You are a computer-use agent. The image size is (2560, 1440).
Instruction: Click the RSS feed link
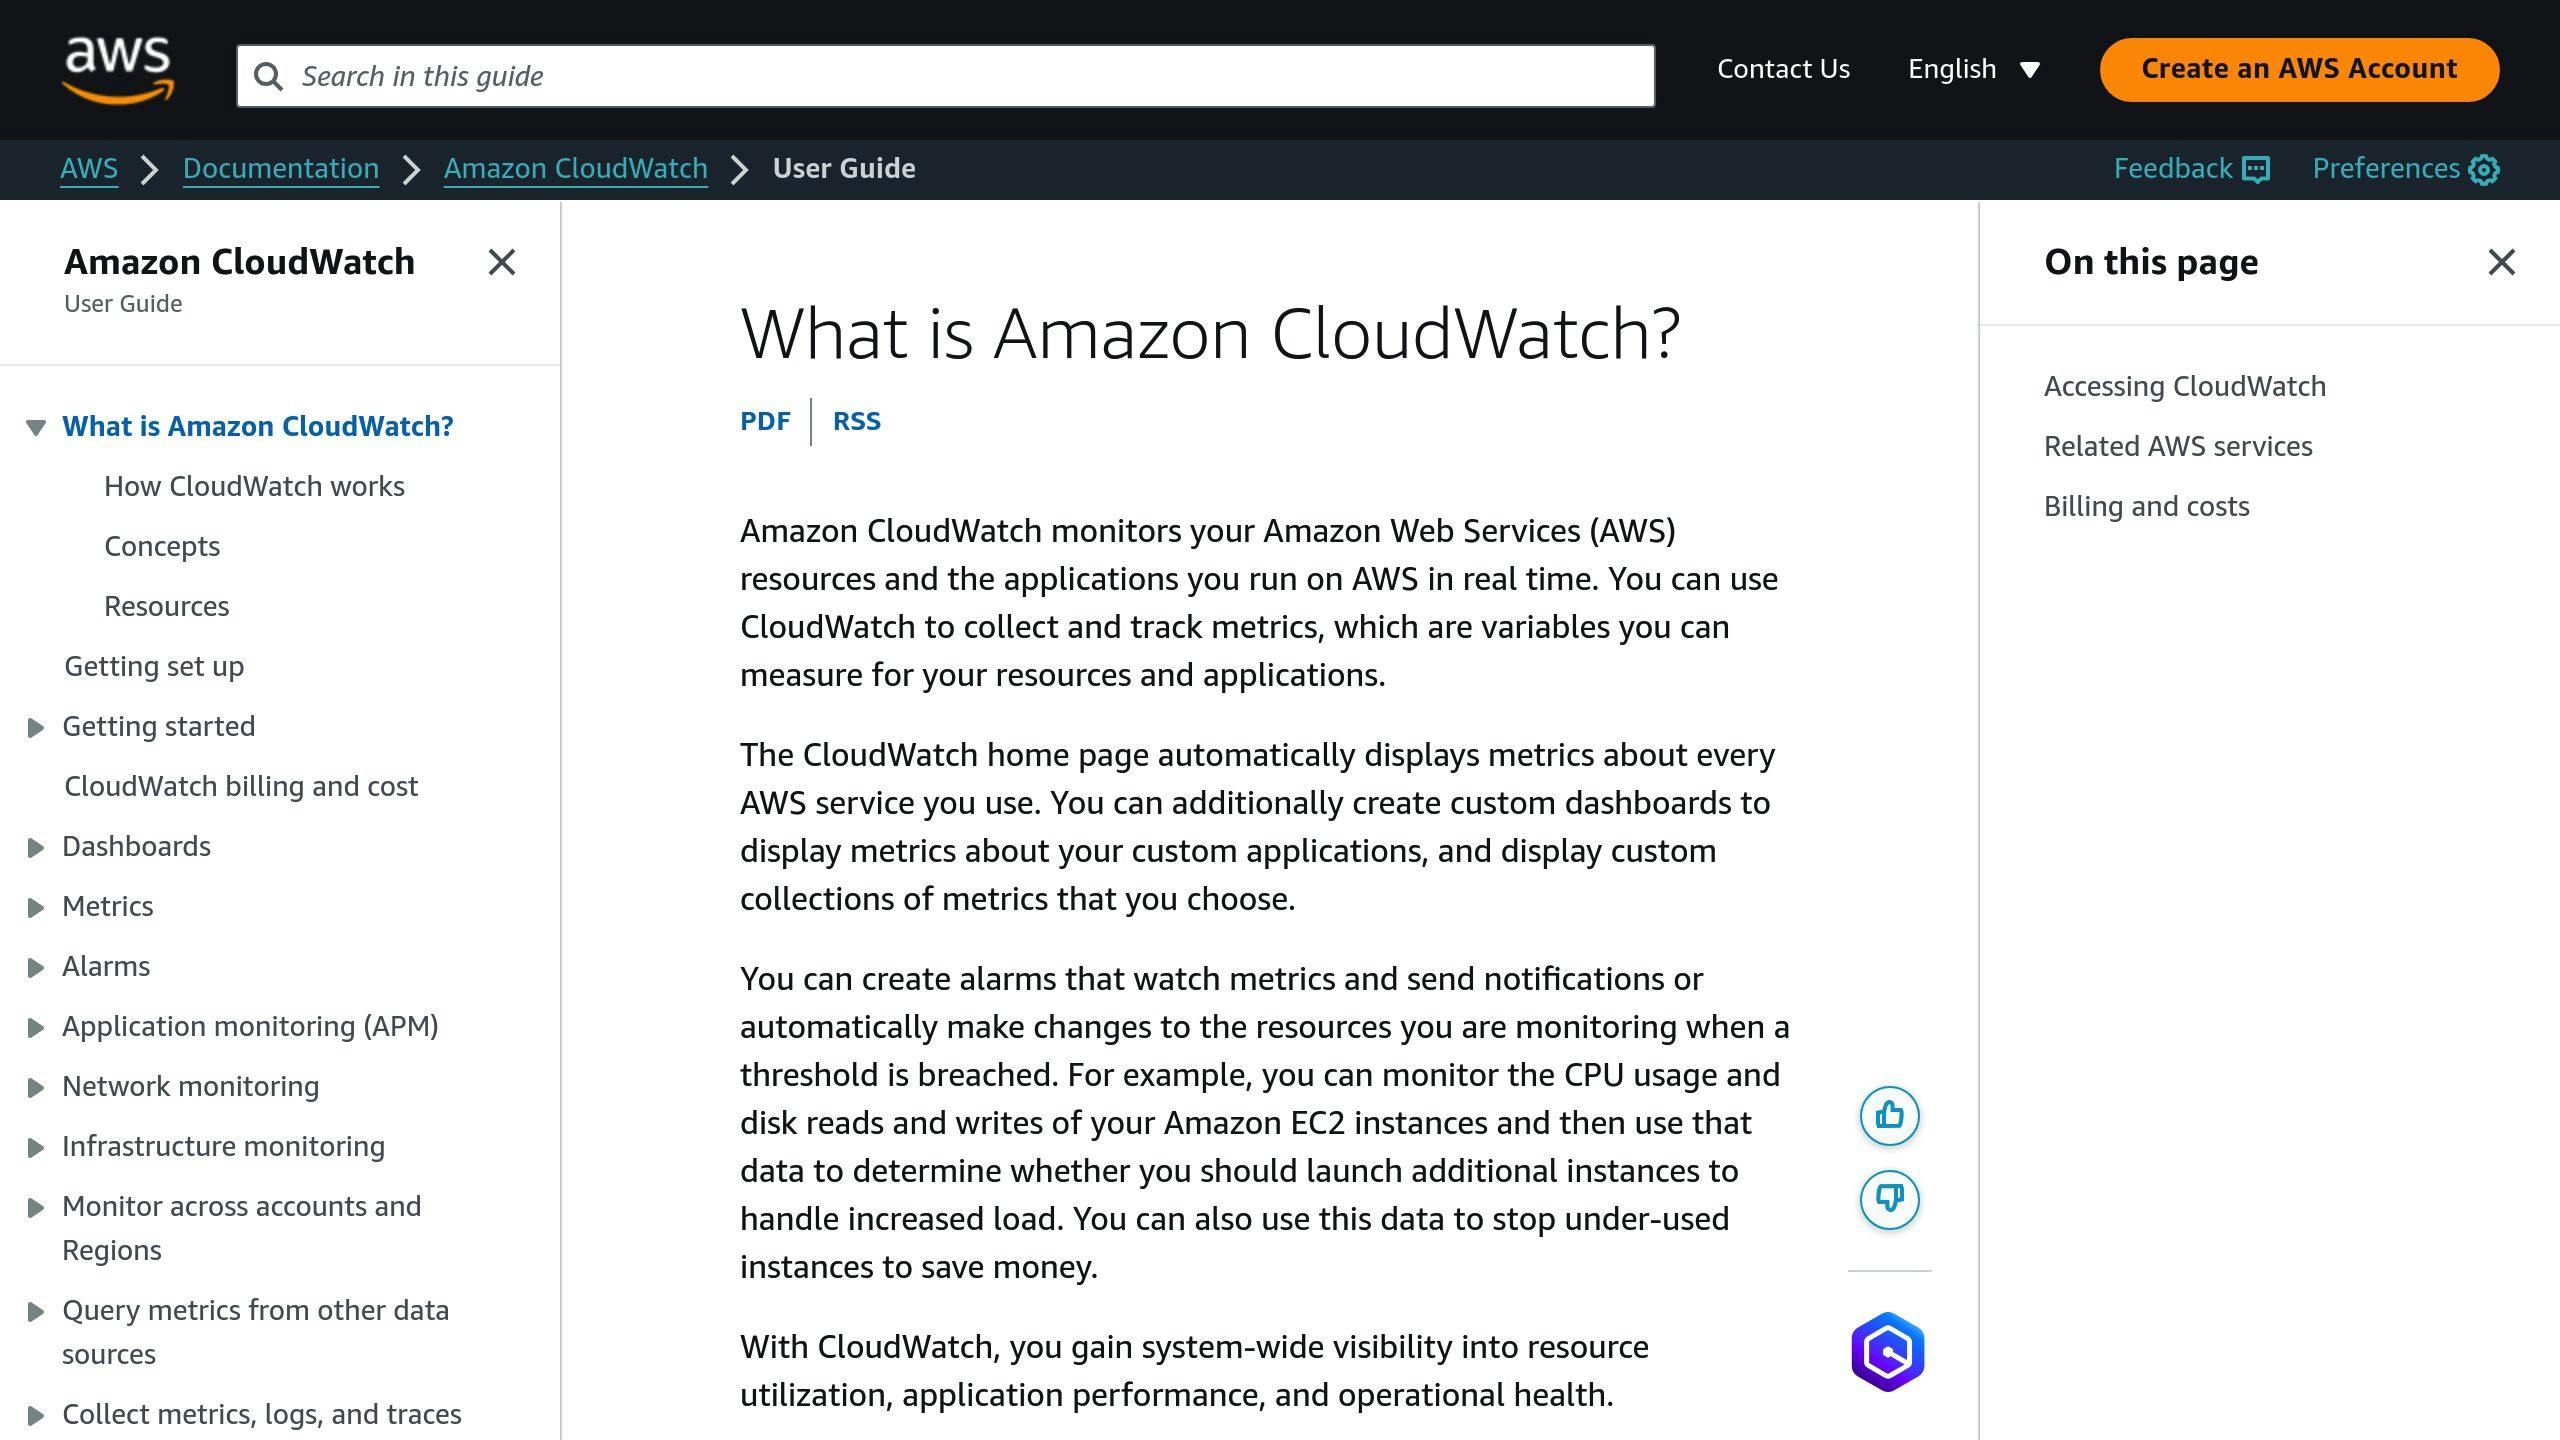tap(856, 420)
